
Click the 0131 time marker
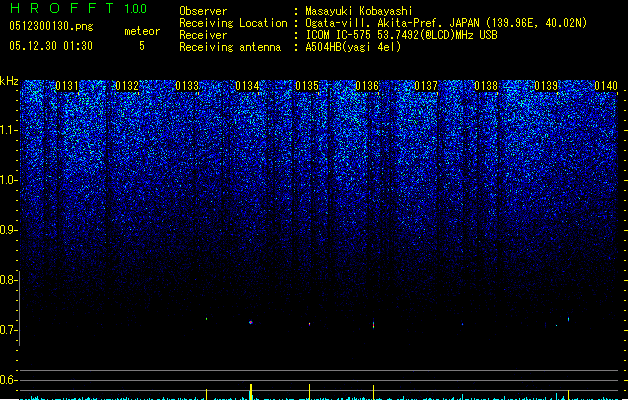pyautogui.click(x=67, y=86)
